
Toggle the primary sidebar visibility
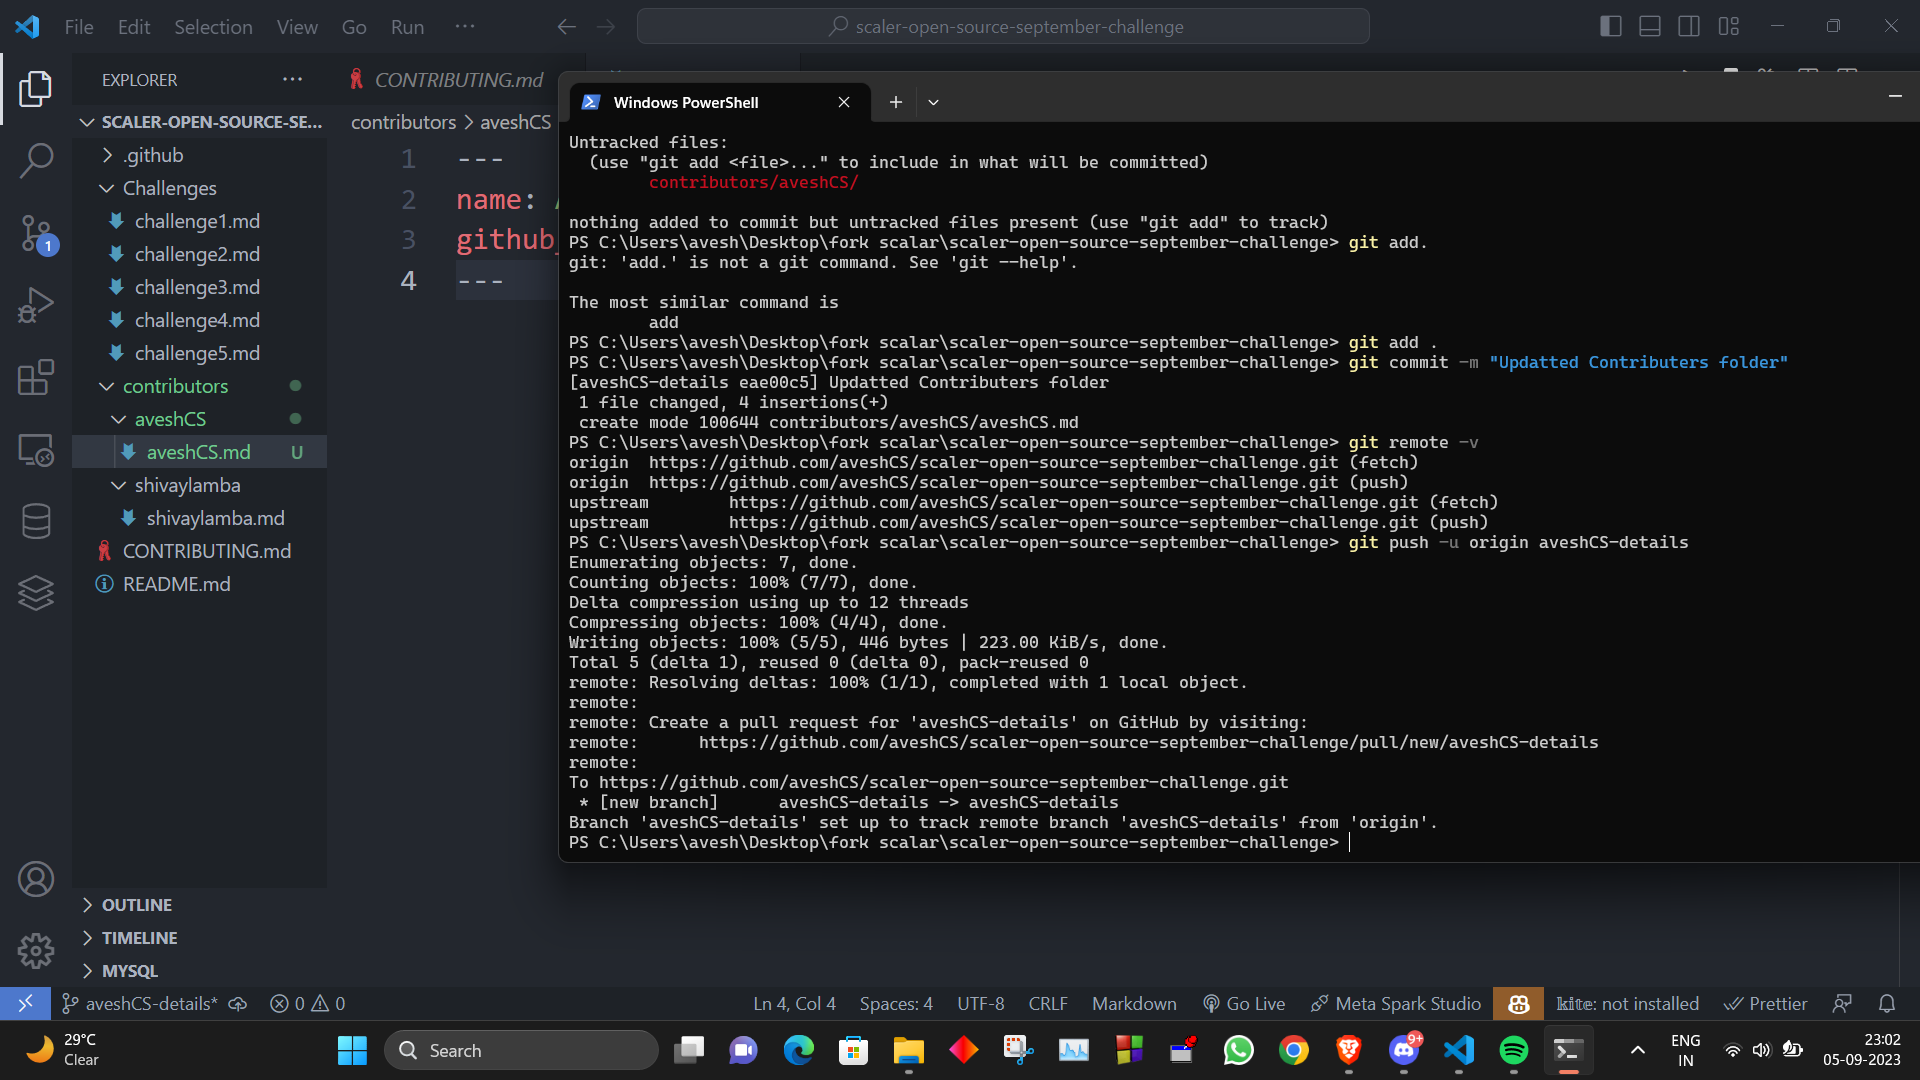1611,26
